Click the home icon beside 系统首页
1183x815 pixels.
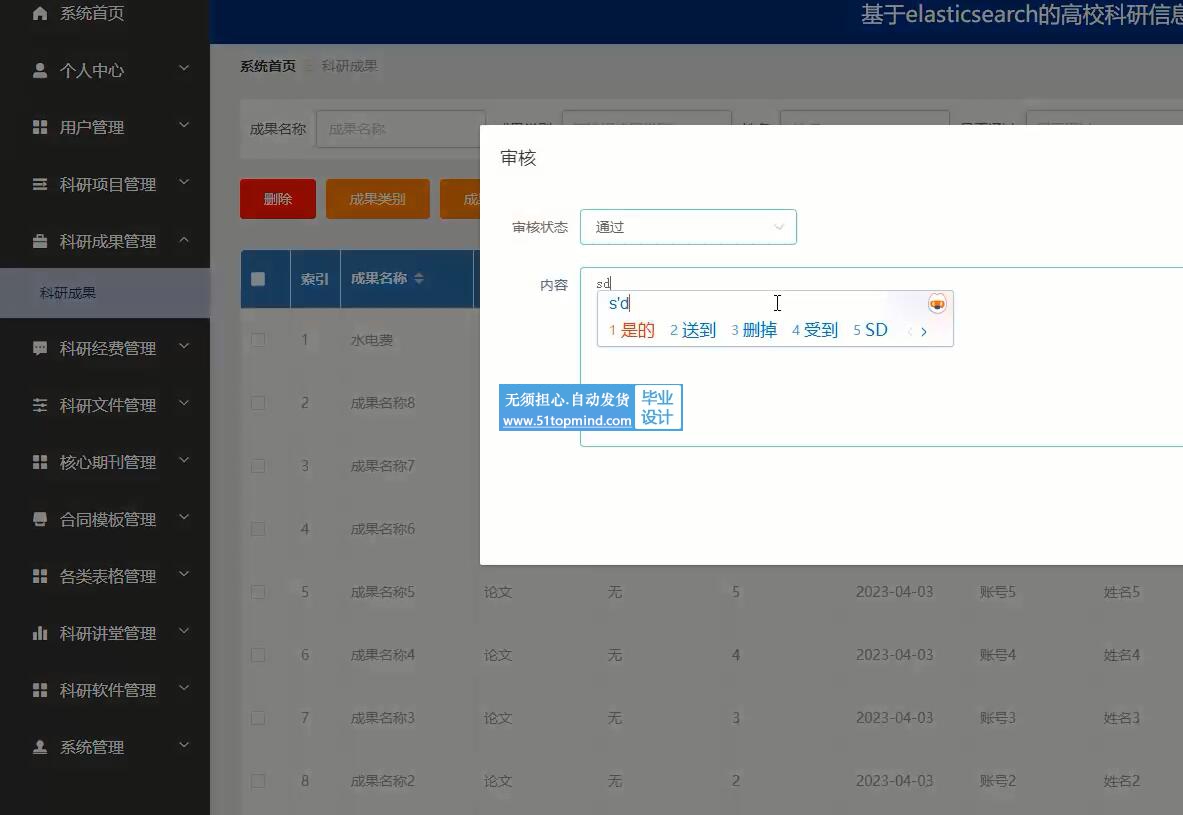coord(40,13)
